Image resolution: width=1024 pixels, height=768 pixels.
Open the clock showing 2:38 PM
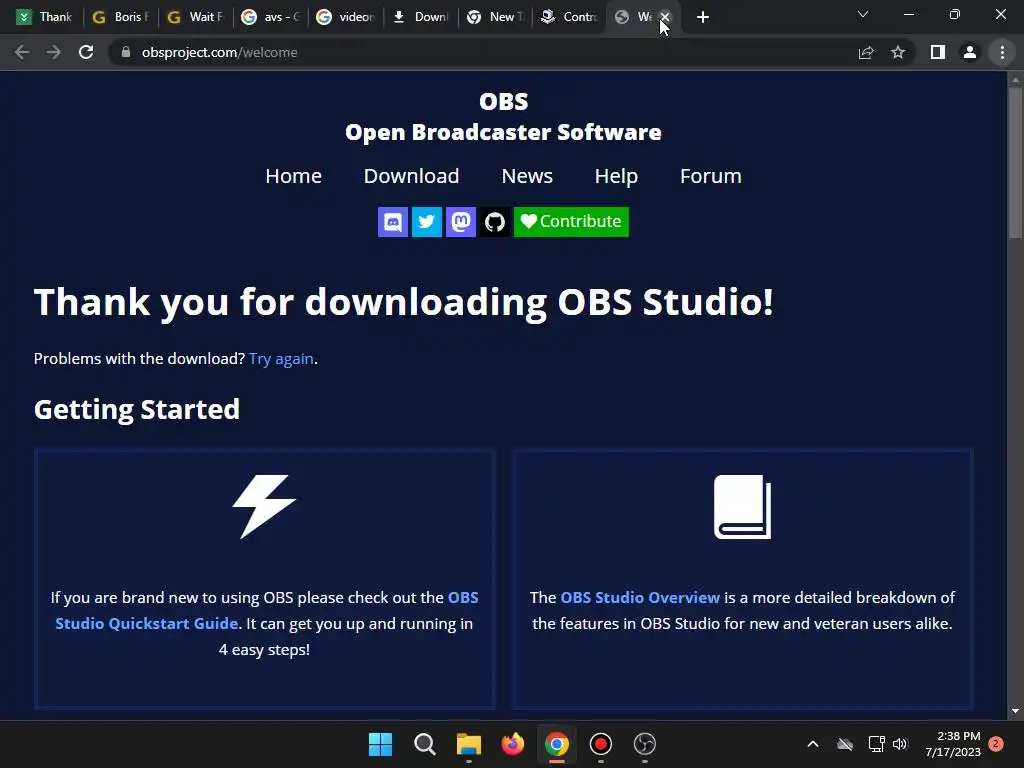953,744
